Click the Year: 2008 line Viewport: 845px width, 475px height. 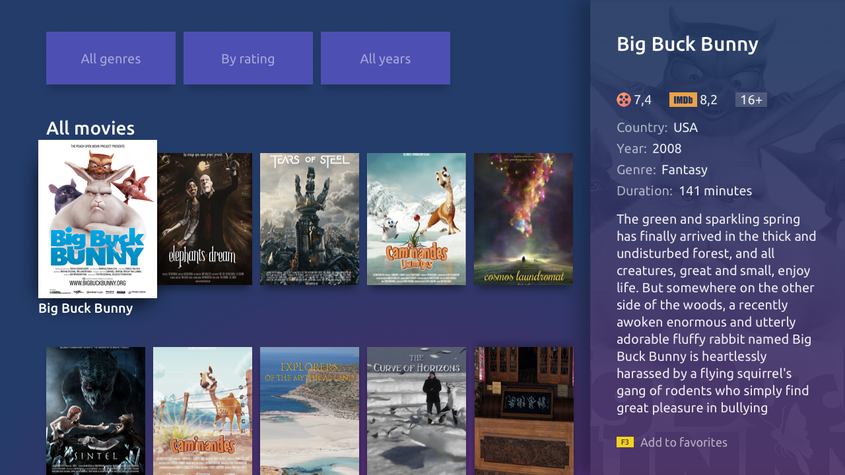click(x=649, y=149)
